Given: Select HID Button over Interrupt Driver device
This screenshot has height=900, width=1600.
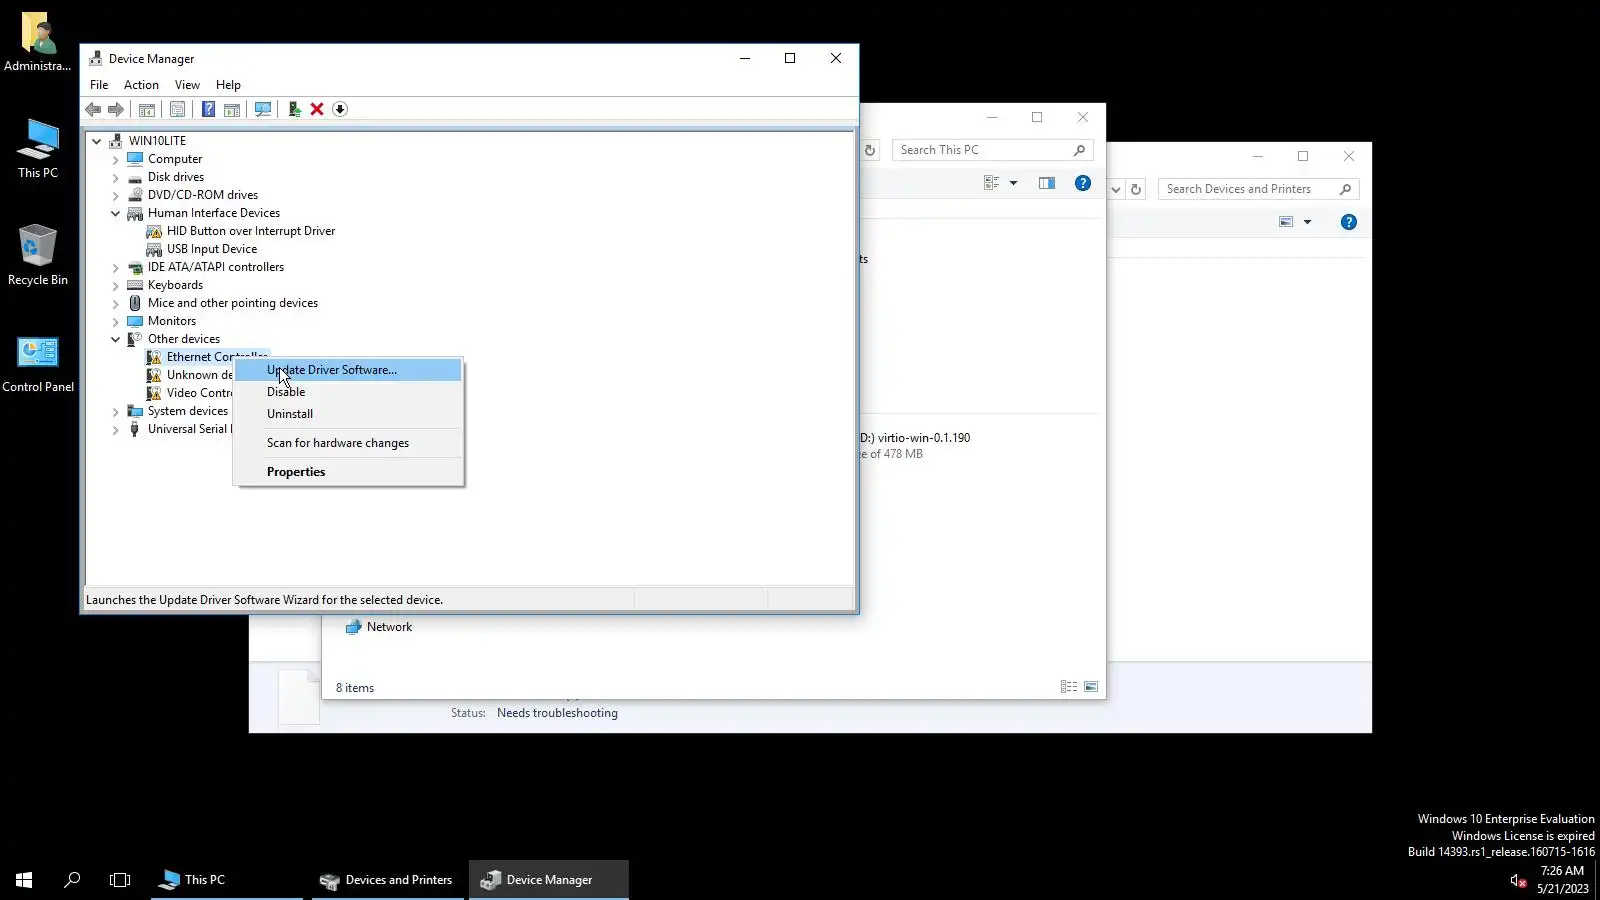Looking at the screenshot, I should tap(250, 231).
